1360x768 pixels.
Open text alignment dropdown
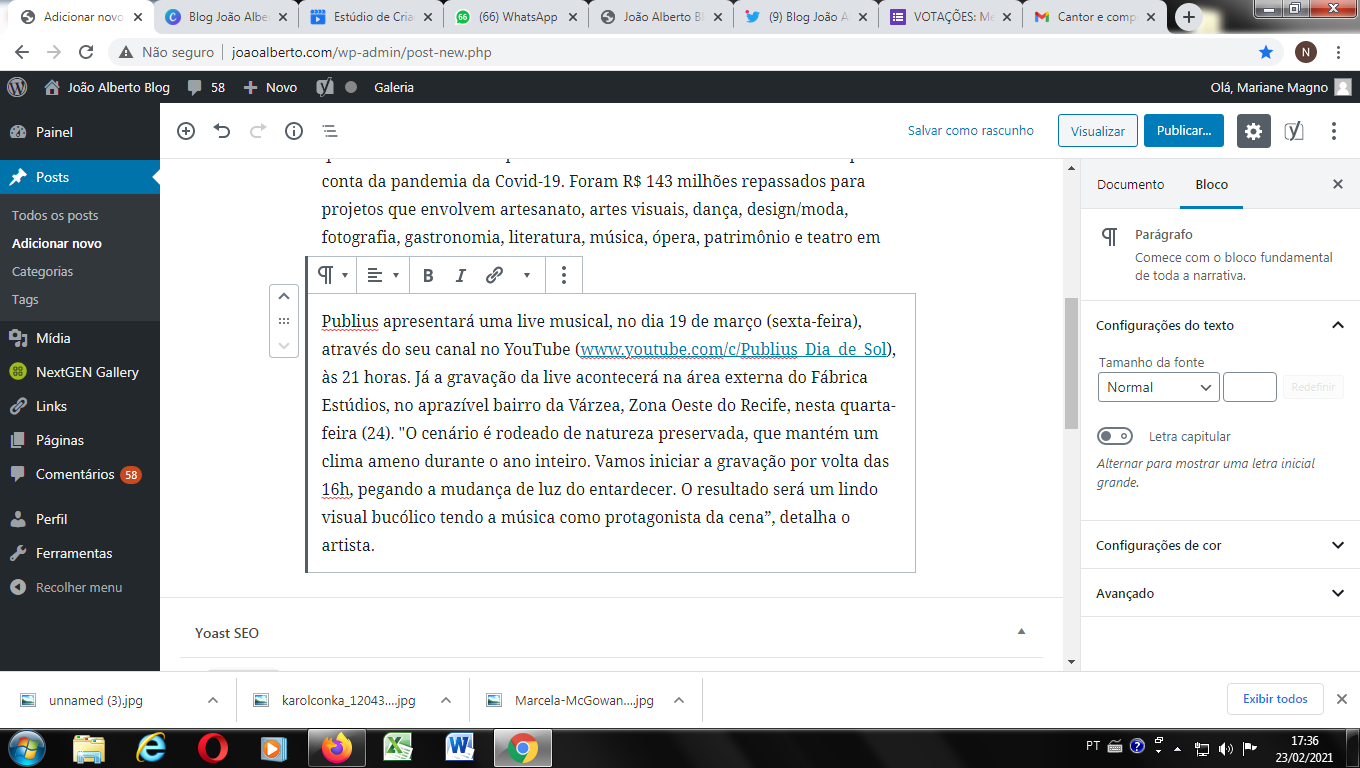coord(383,275)
